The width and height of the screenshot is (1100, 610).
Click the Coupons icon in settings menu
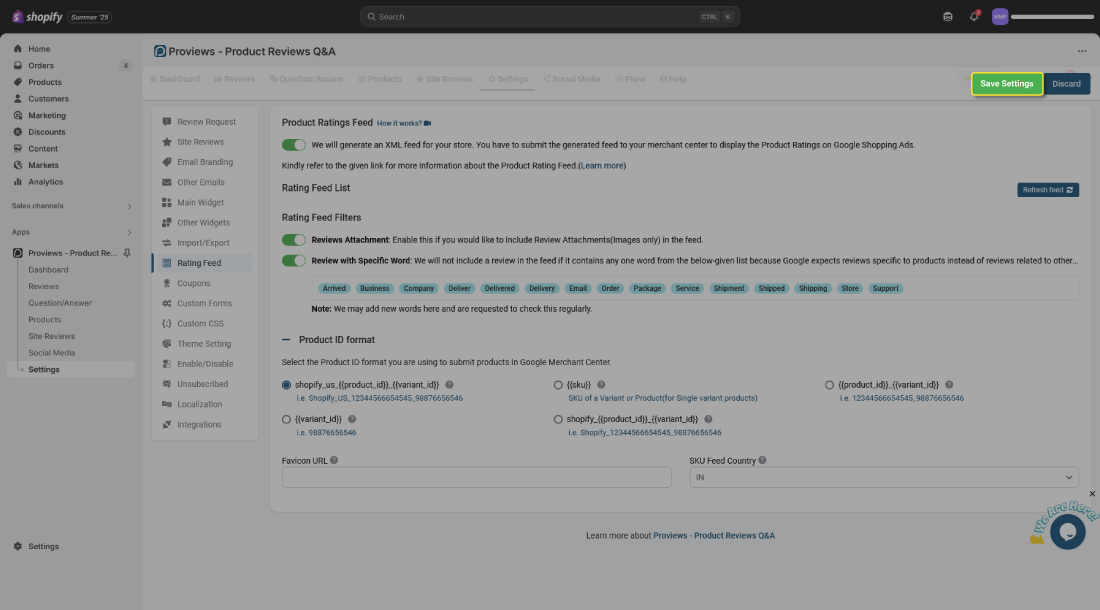click(x=167, y=283)
